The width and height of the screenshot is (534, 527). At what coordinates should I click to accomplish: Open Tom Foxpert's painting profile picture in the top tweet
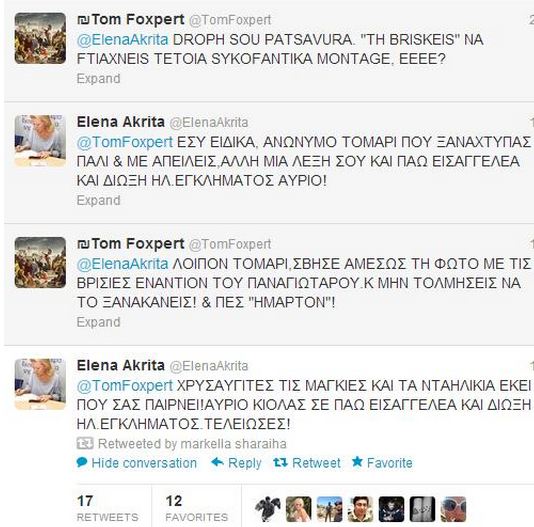click(x=40, y=38)
